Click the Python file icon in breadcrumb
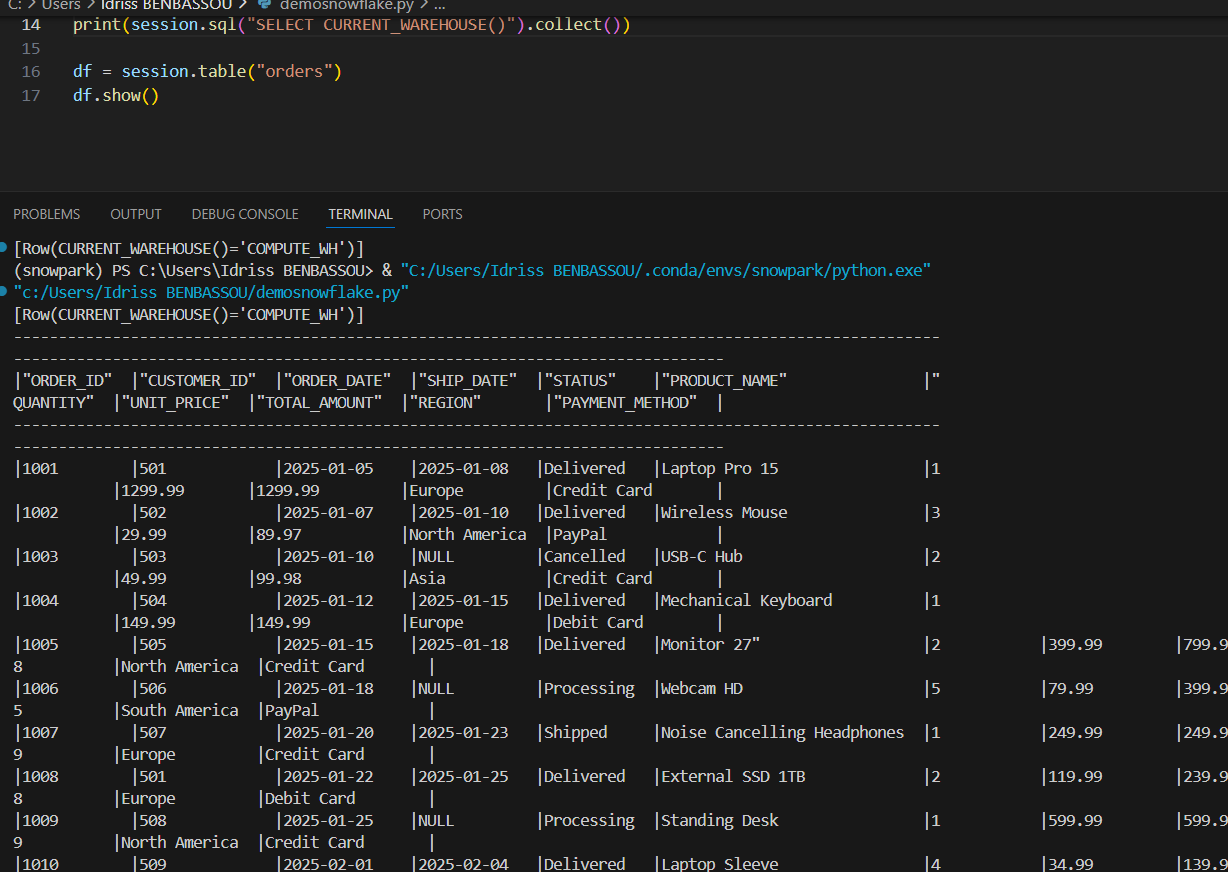 point(264,5)
